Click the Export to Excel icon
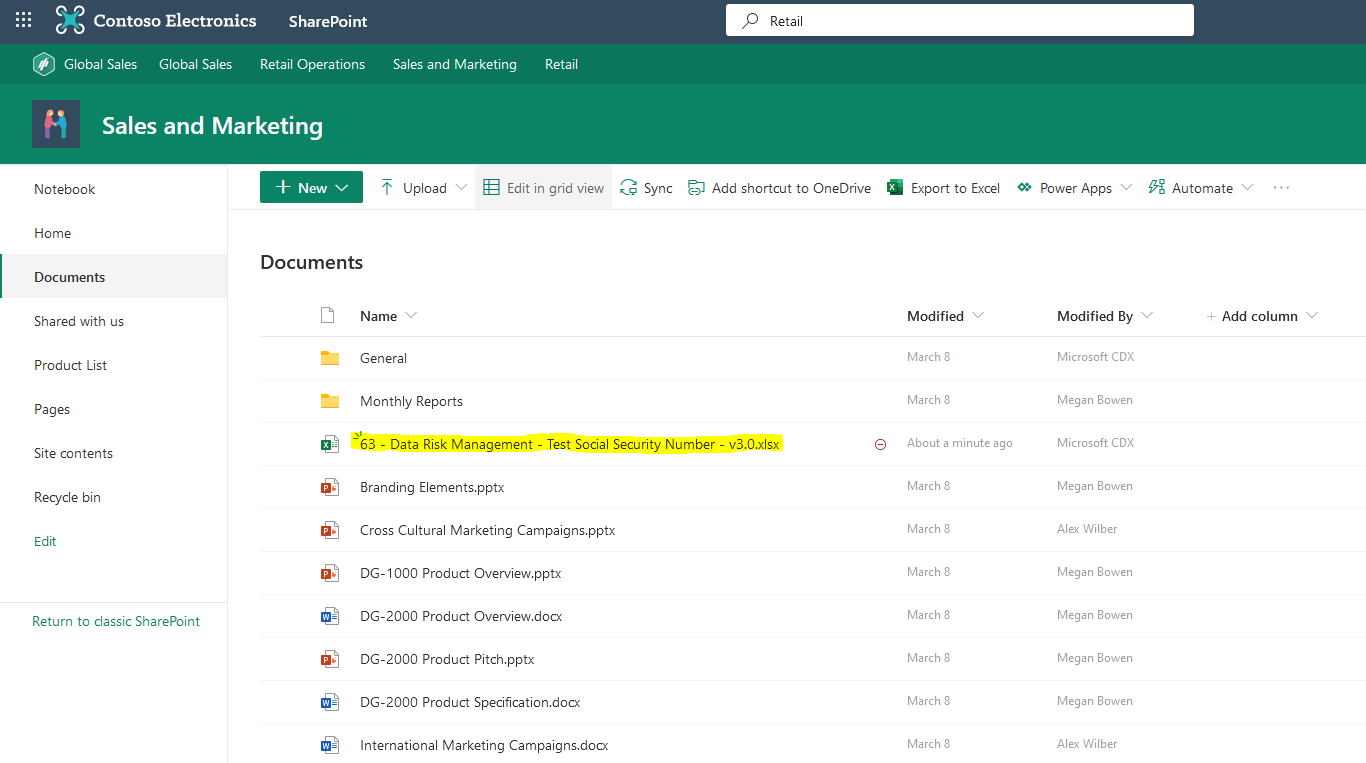The width and height of the screenshot is (1366, 763). pyautogui.click(x=895, y=188)
